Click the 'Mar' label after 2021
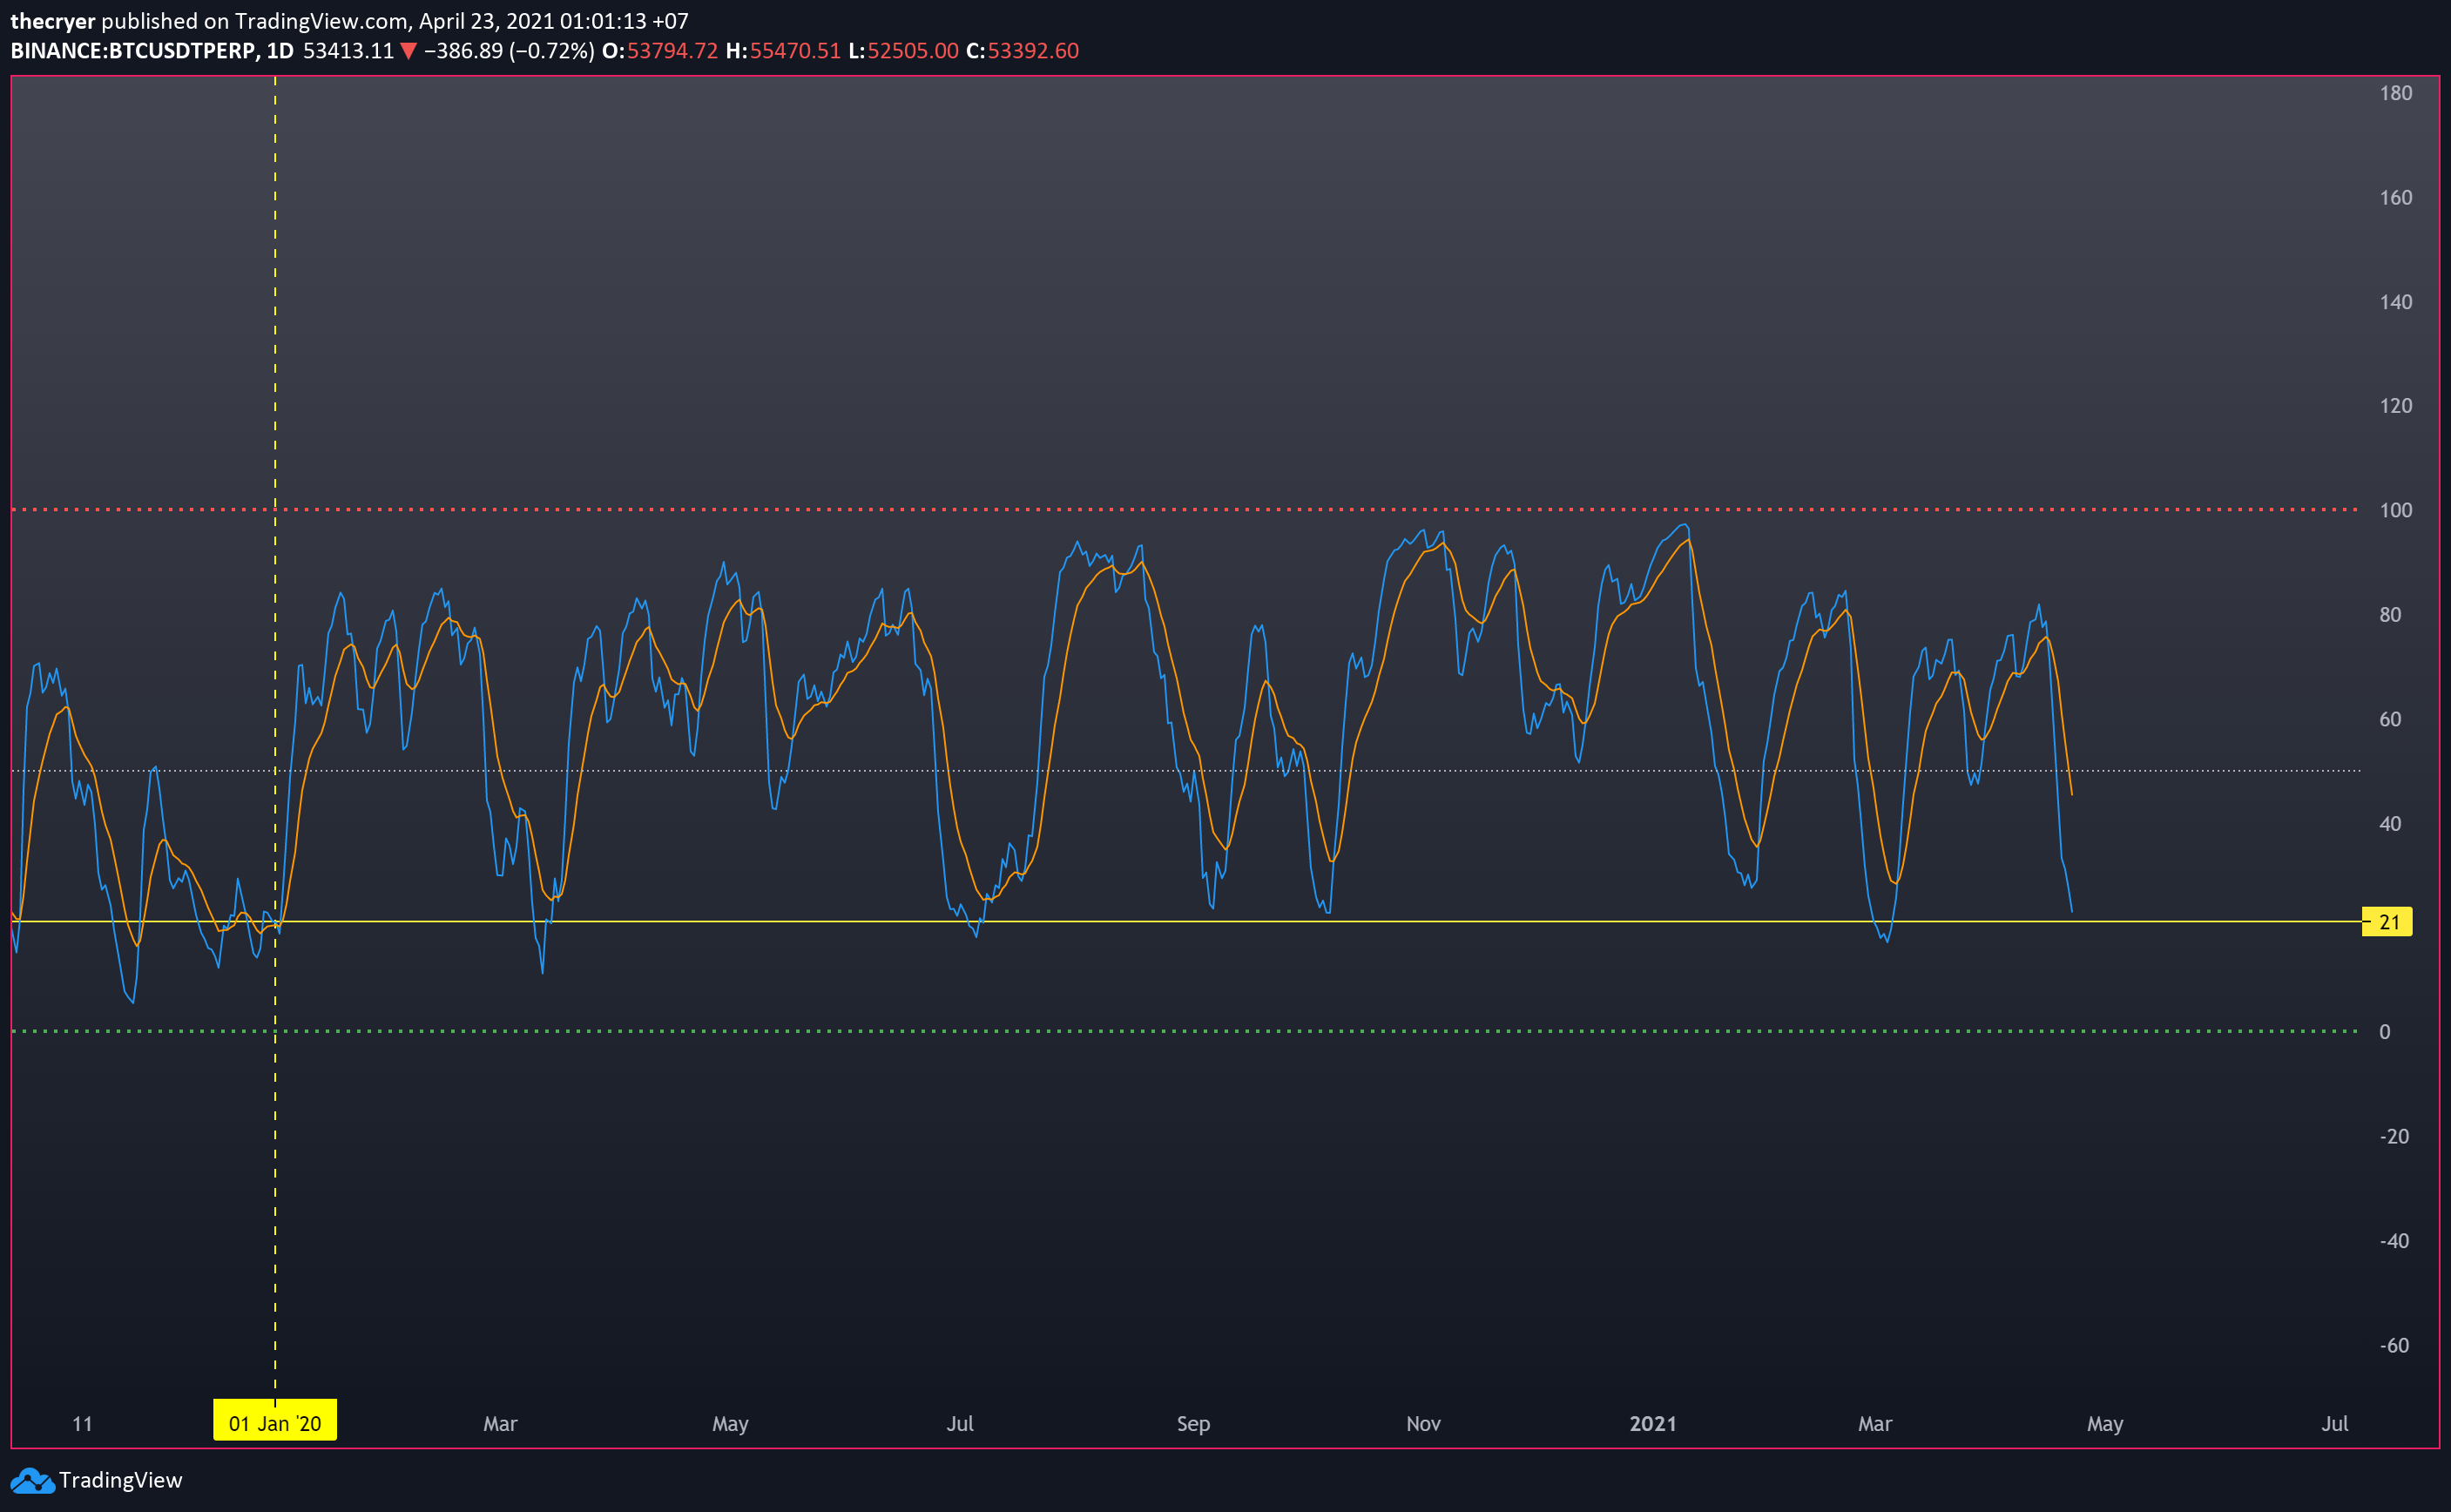This screenshot has height=1512, width=2451. [x=1875, y=1423]
